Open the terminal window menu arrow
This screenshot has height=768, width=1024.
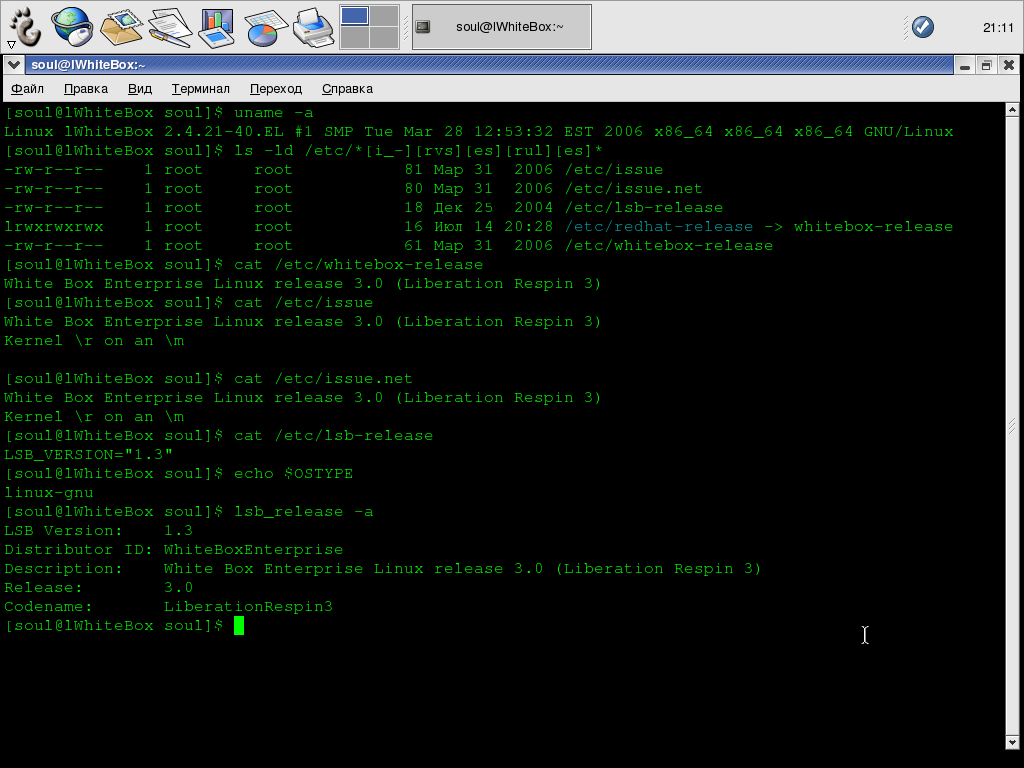[x=13, y=65]
